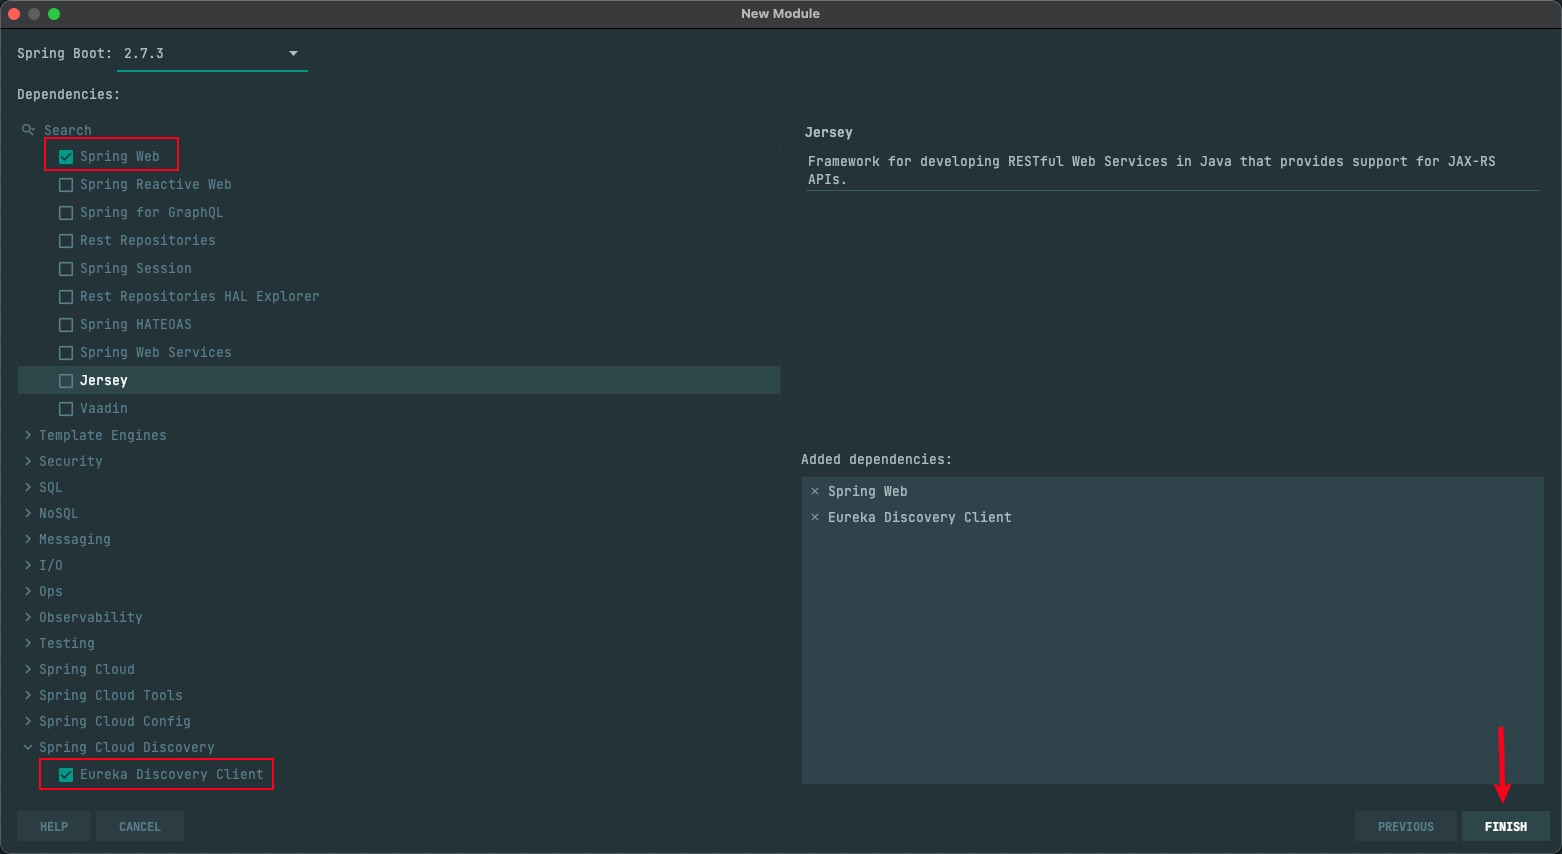Image resolution: width=1562 pixels, height=854 pixels.
Task: Tick the Spring HATEOAS checkbox
Action: [66, 325]
